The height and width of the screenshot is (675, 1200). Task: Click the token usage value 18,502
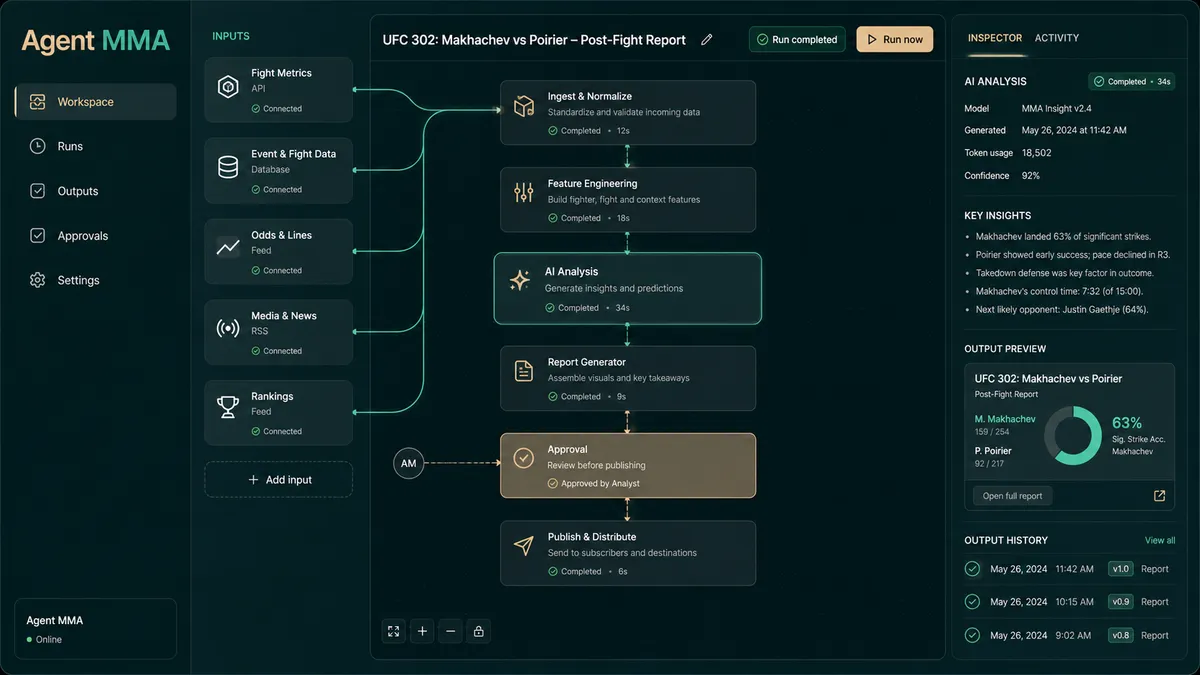1036,153
